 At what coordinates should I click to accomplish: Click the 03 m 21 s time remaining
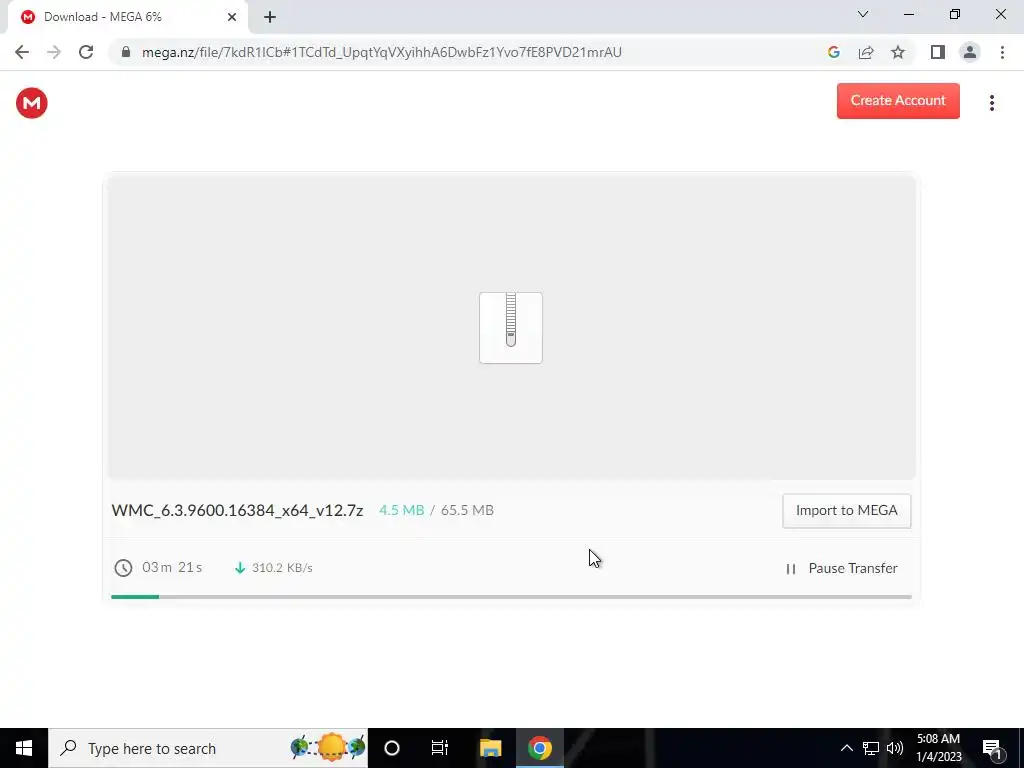point(172,567)
